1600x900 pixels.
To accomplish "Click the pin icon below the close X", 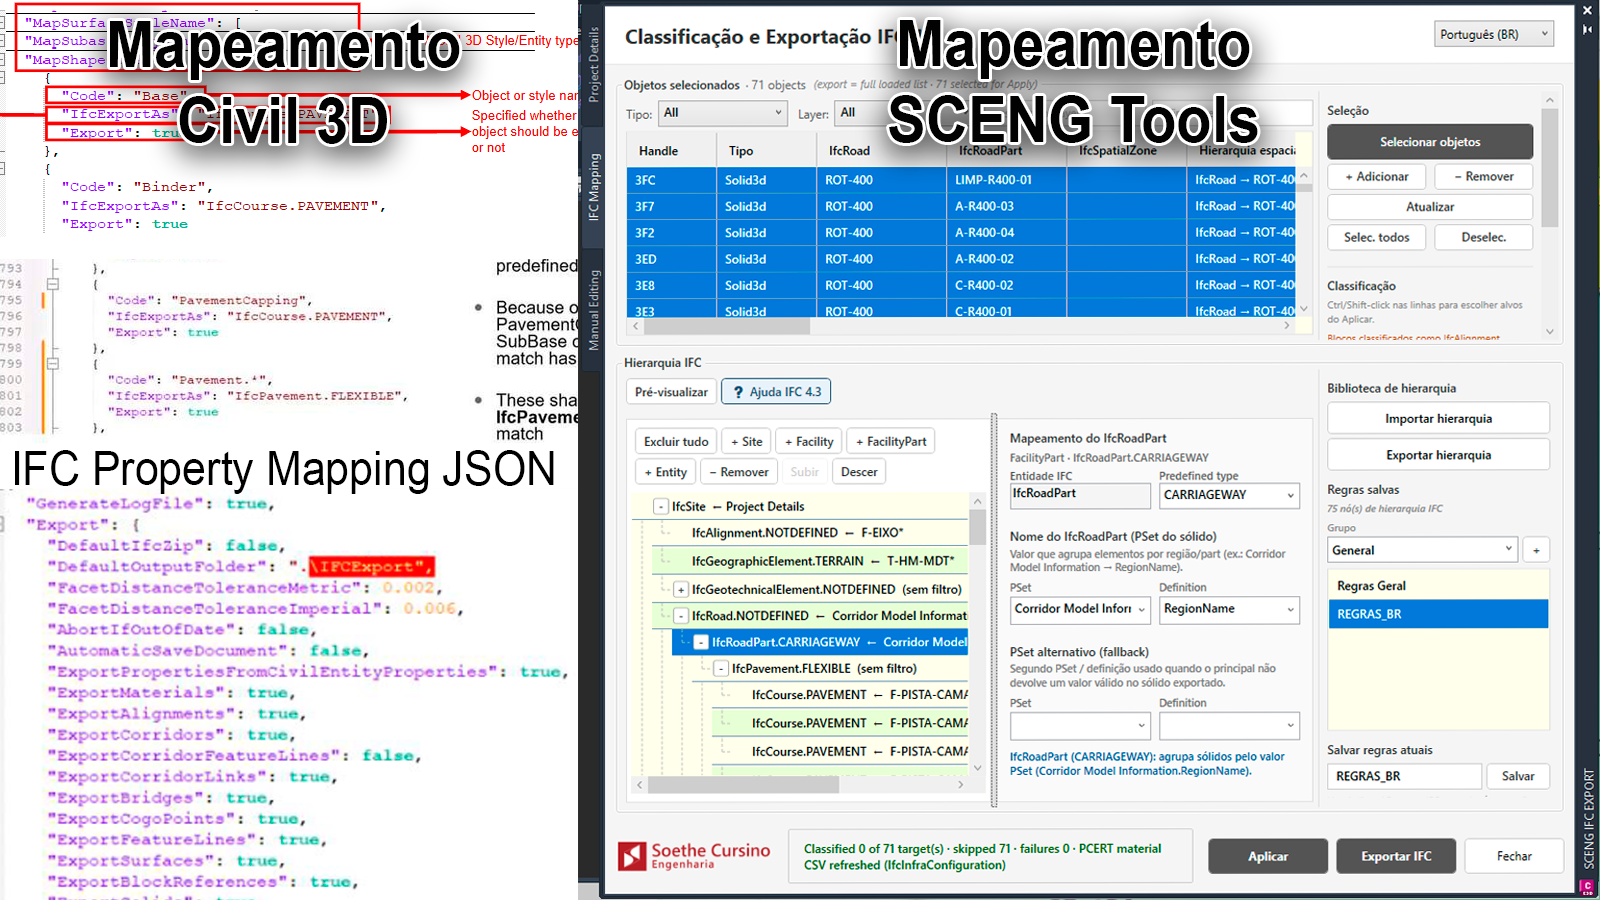I will (x=1587, y=29).
